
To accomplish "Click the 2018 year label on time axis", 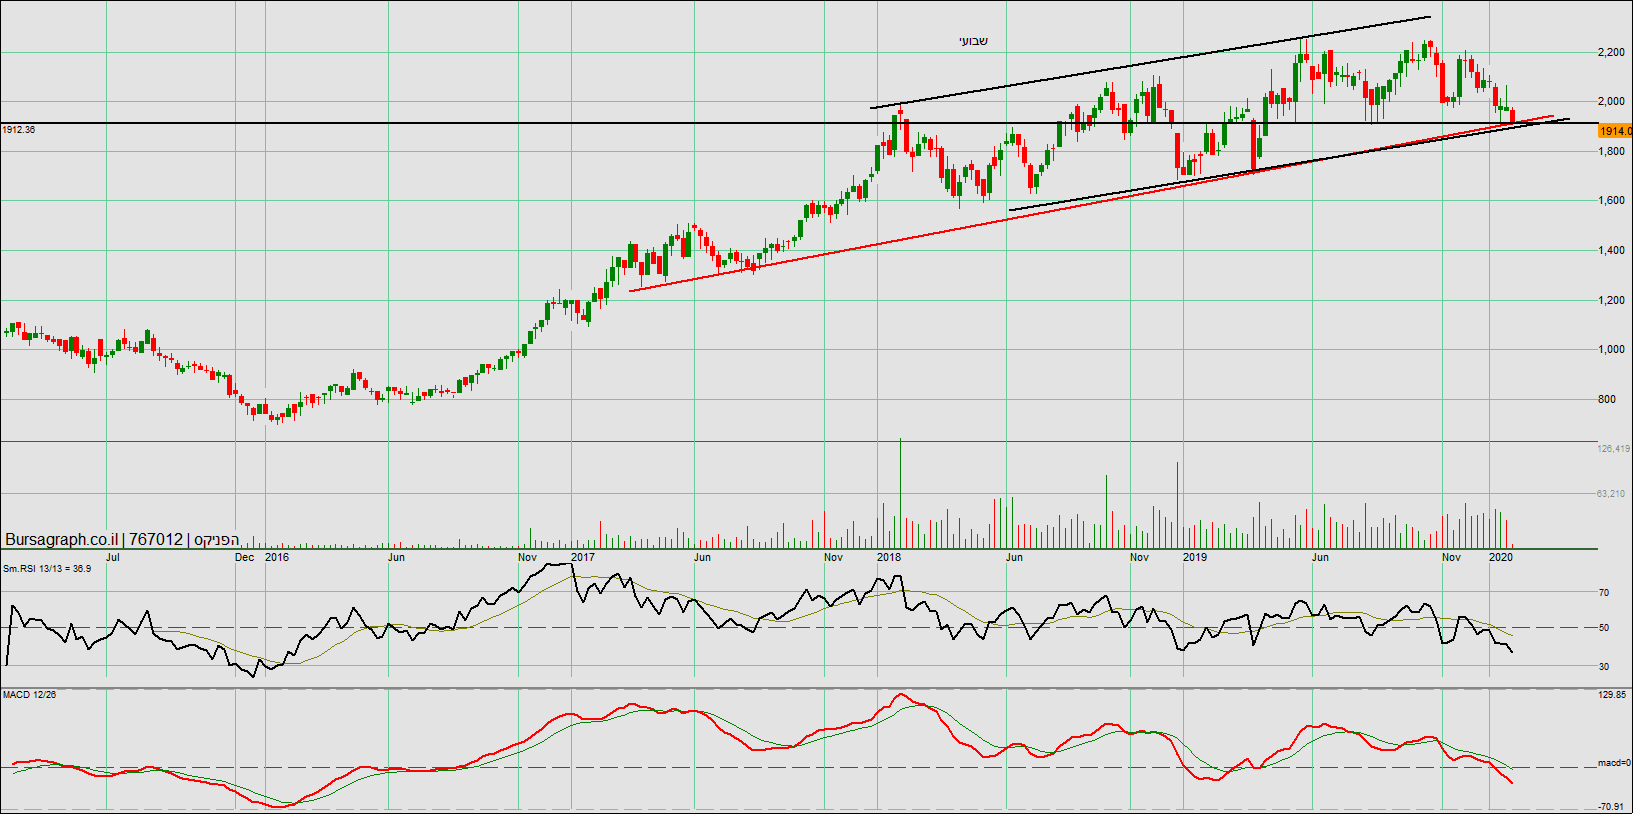I will [889, 557].
